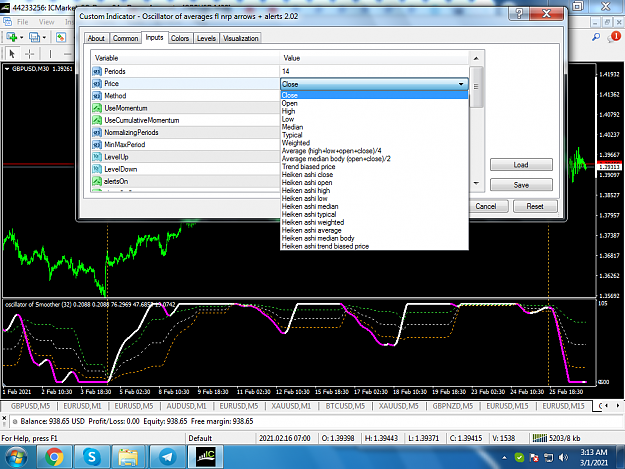Select the UseCumulativeMomentum variable row

[x=186, y=120]
